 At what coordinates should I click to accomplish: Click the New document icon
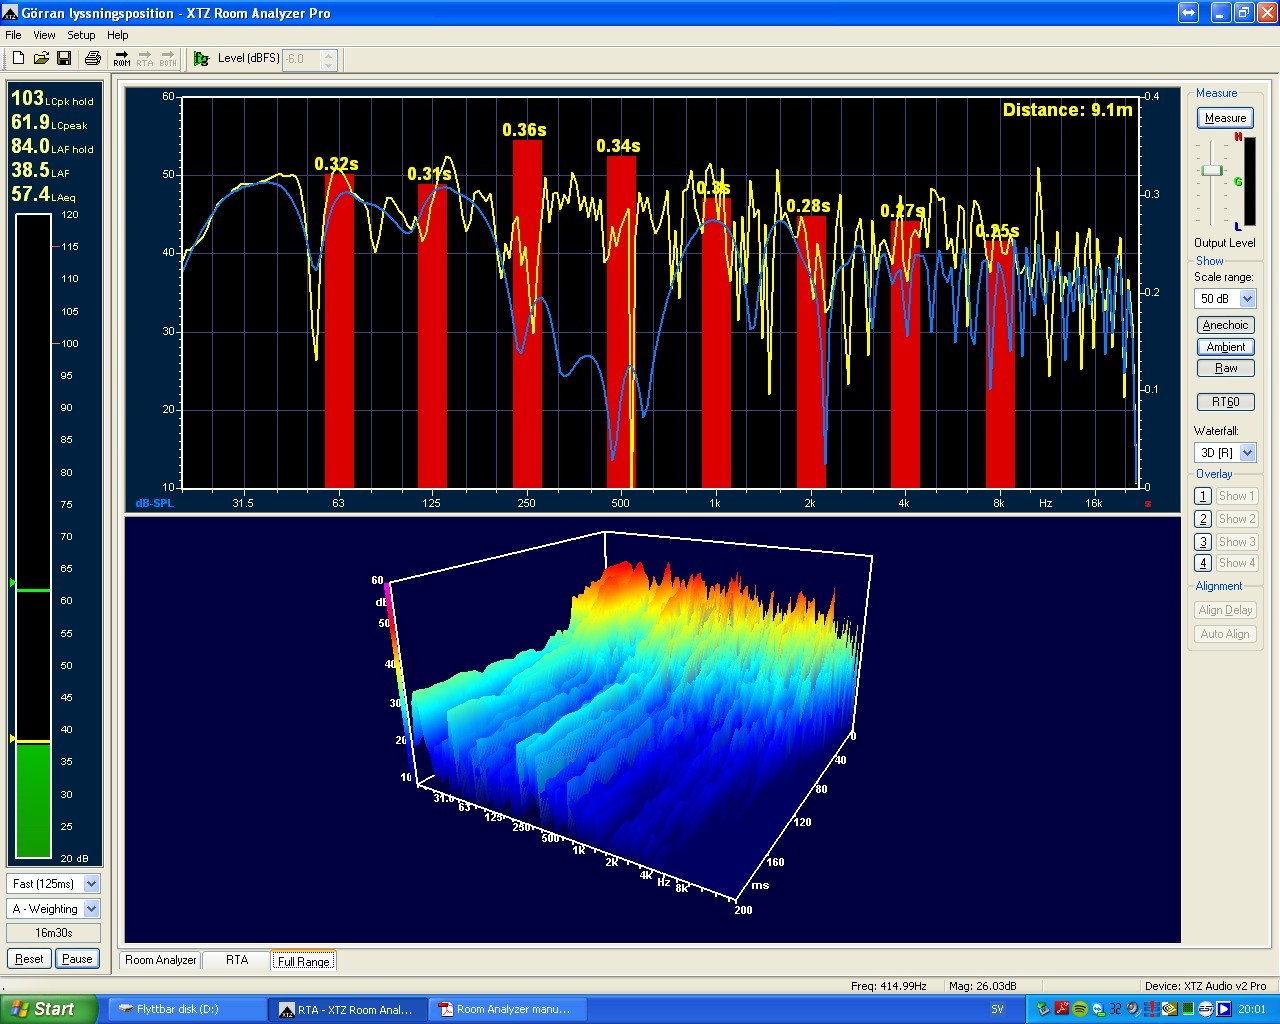pyautogui.click(x=19, y=58)
